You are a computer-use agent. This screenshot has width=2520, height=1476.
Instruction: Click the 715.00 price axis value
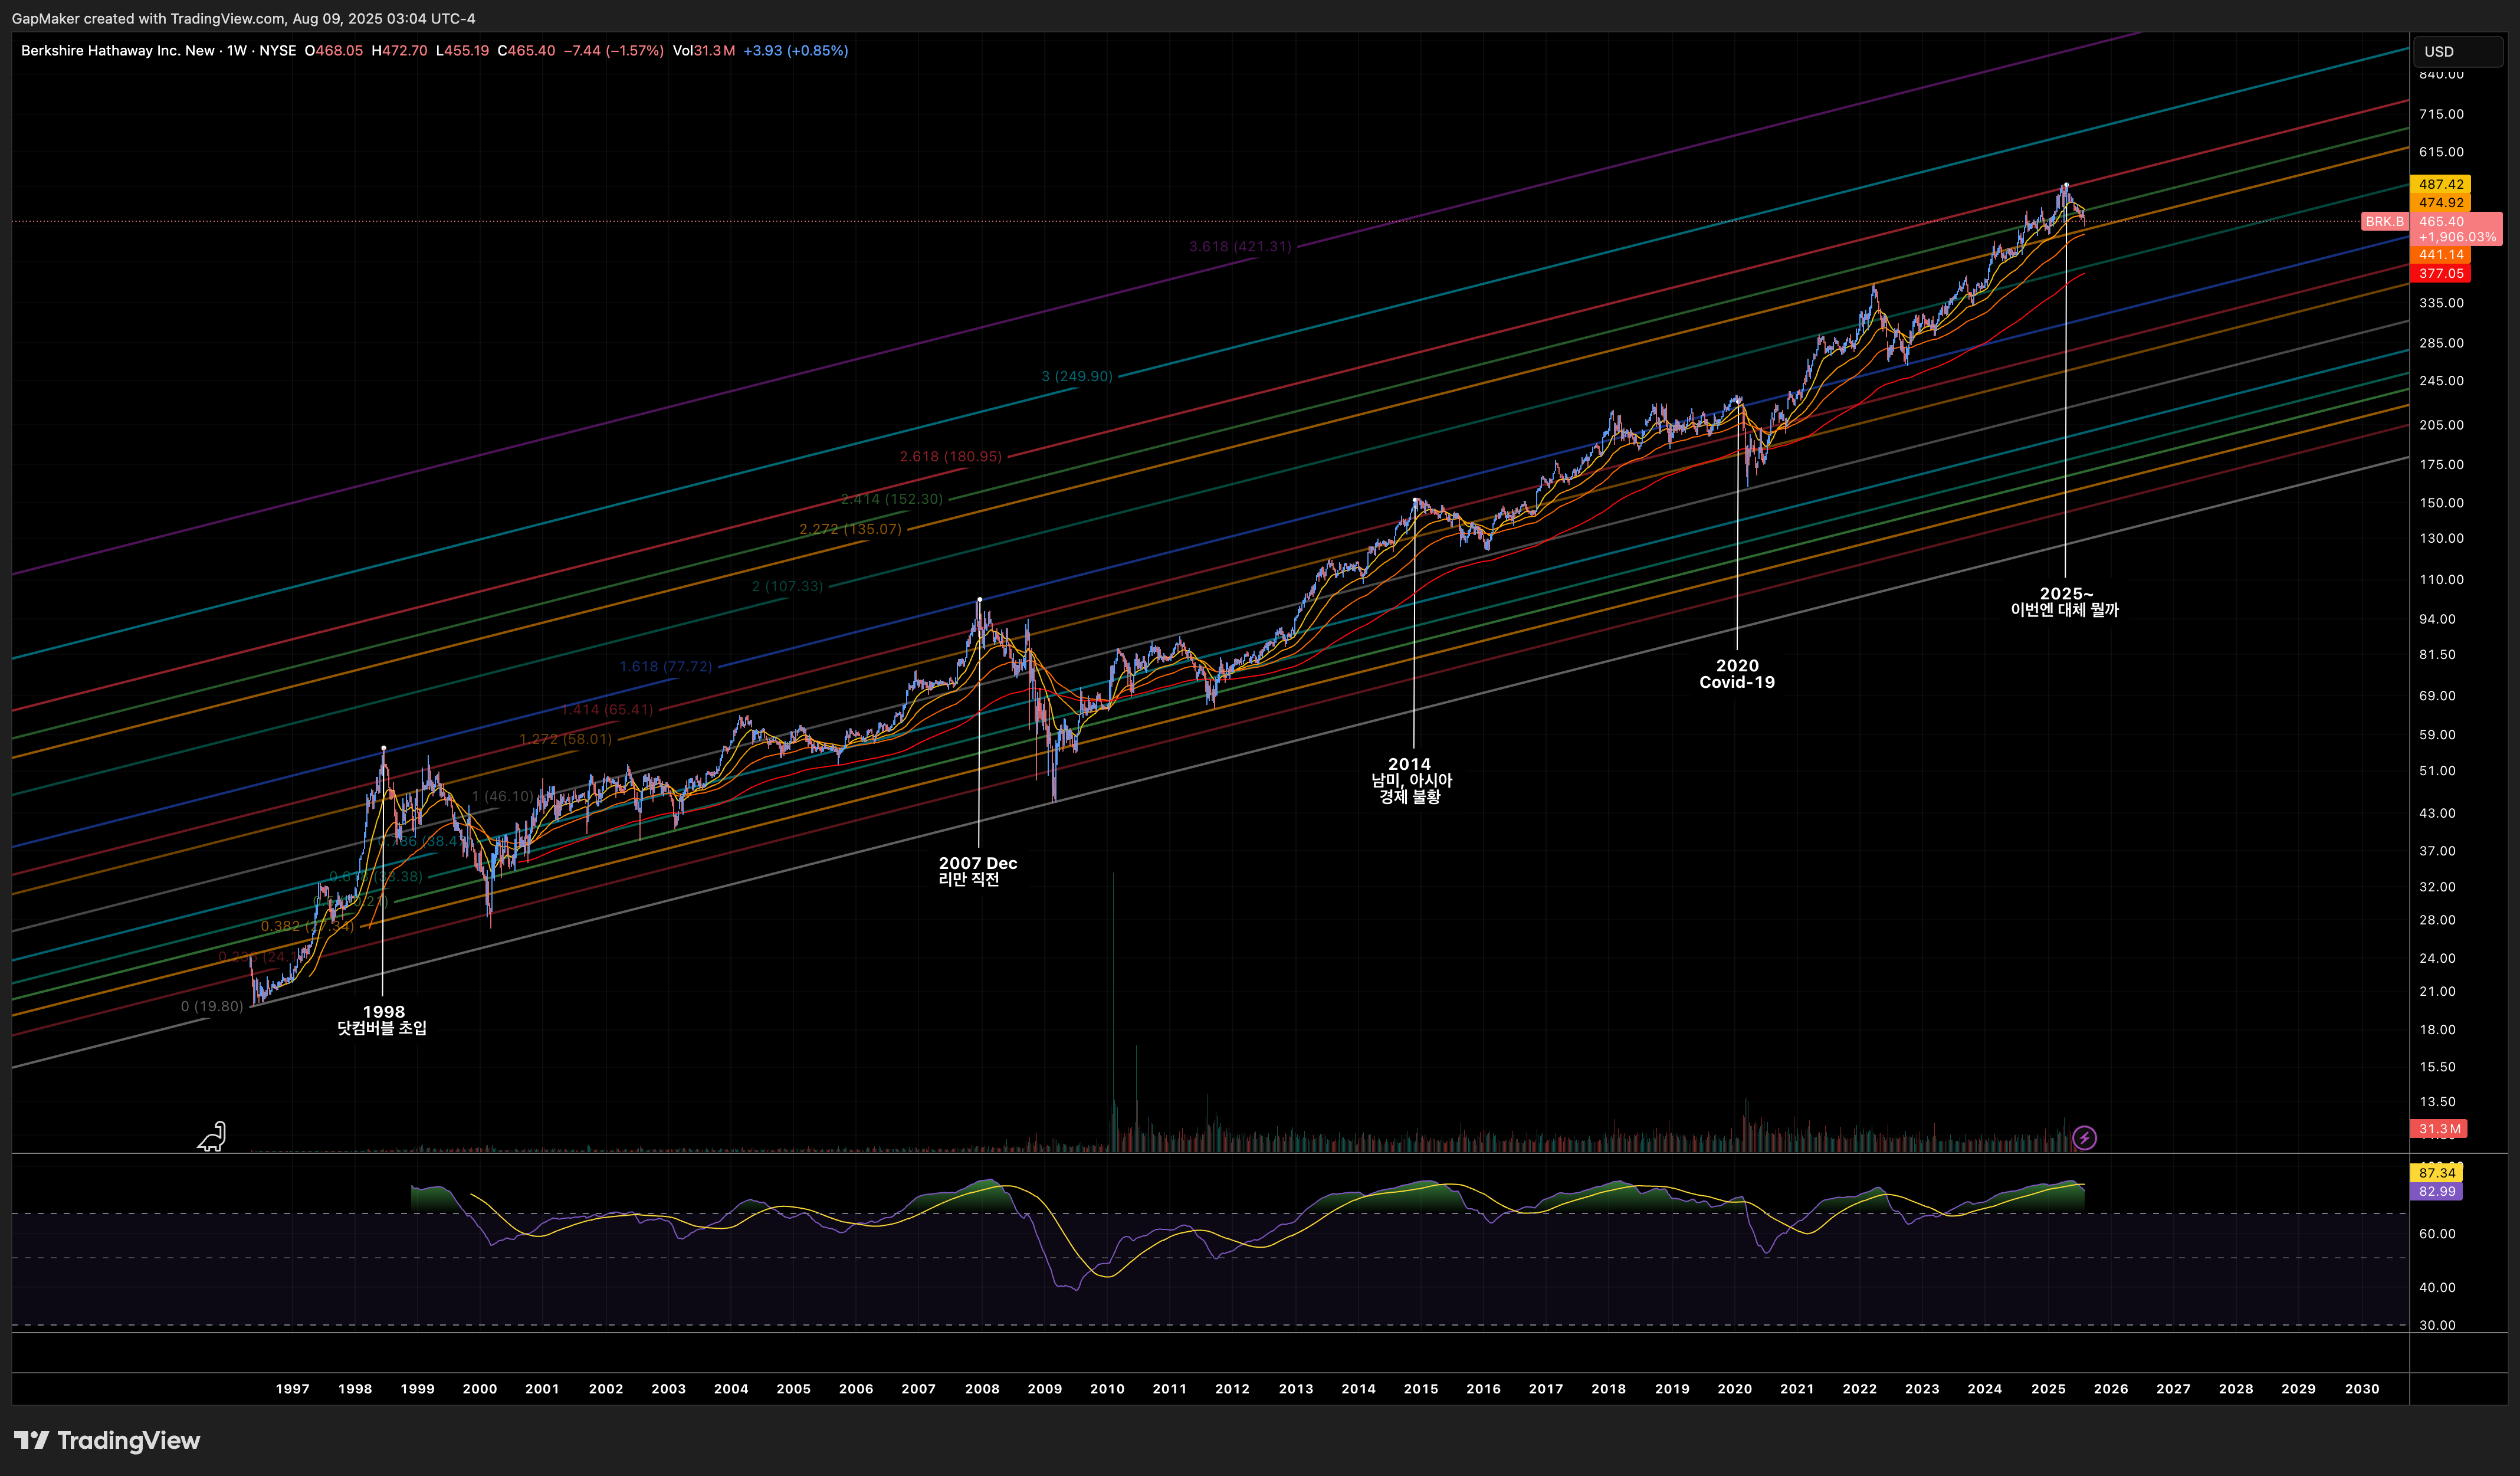[x=2441, y=114]
